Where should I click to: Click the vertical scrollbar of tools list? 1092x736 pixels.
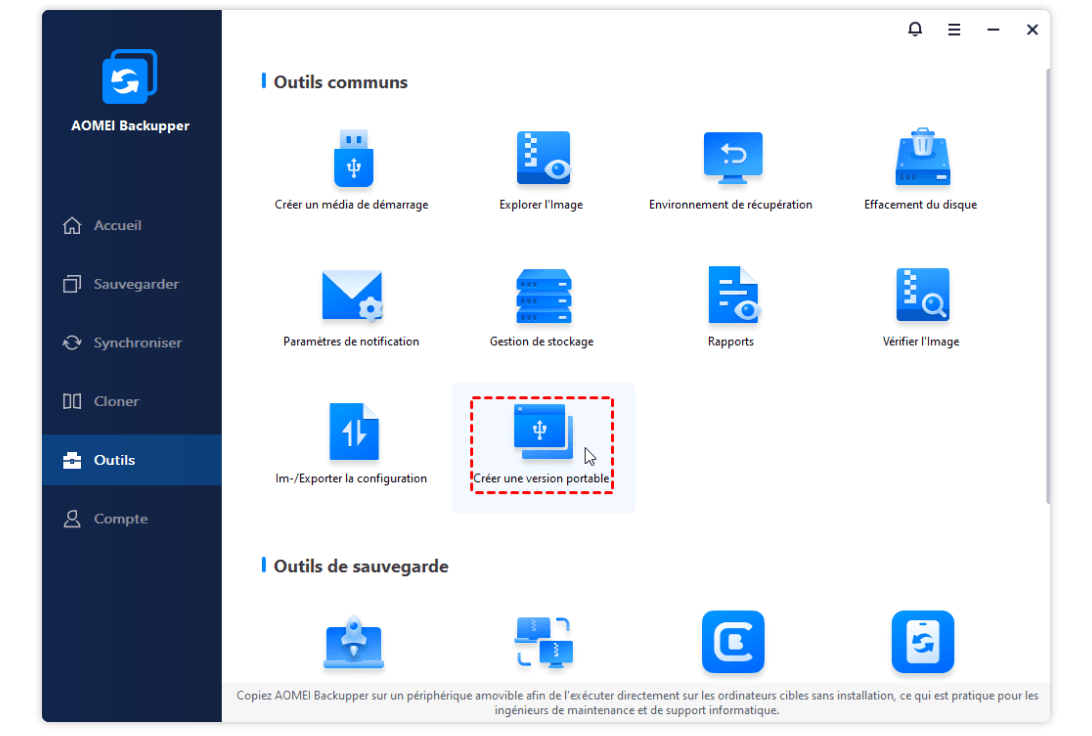(1047, 285)
